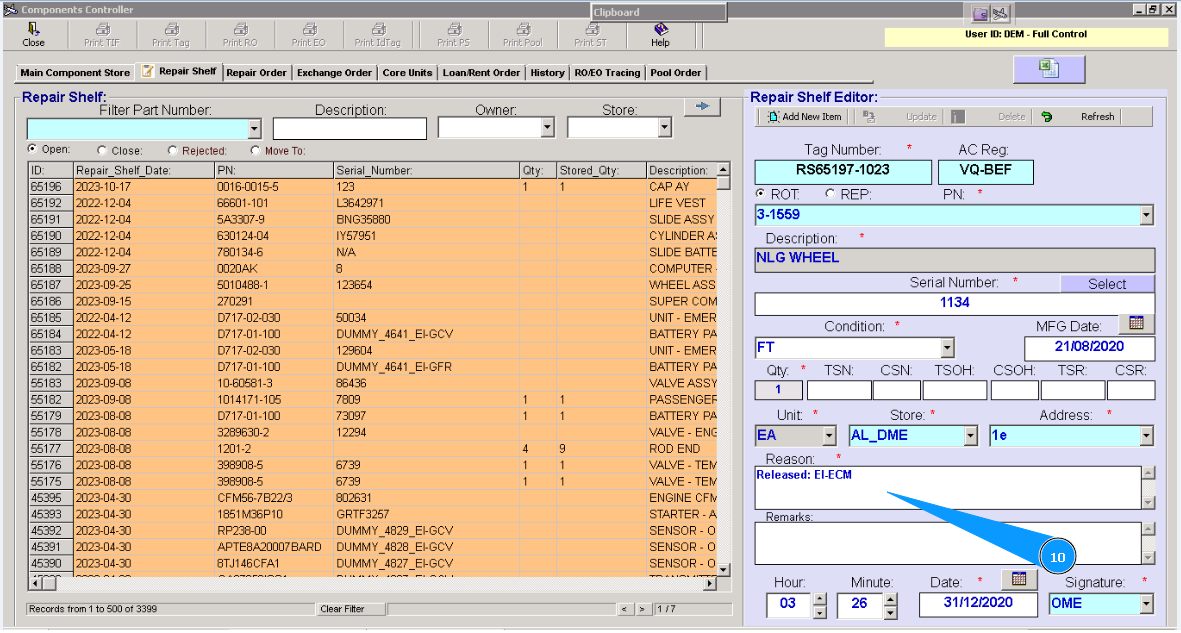This screenshot has width=1181, height=633.
Task: Open the MFG Date calendar picker
Action: [1135, 324]
